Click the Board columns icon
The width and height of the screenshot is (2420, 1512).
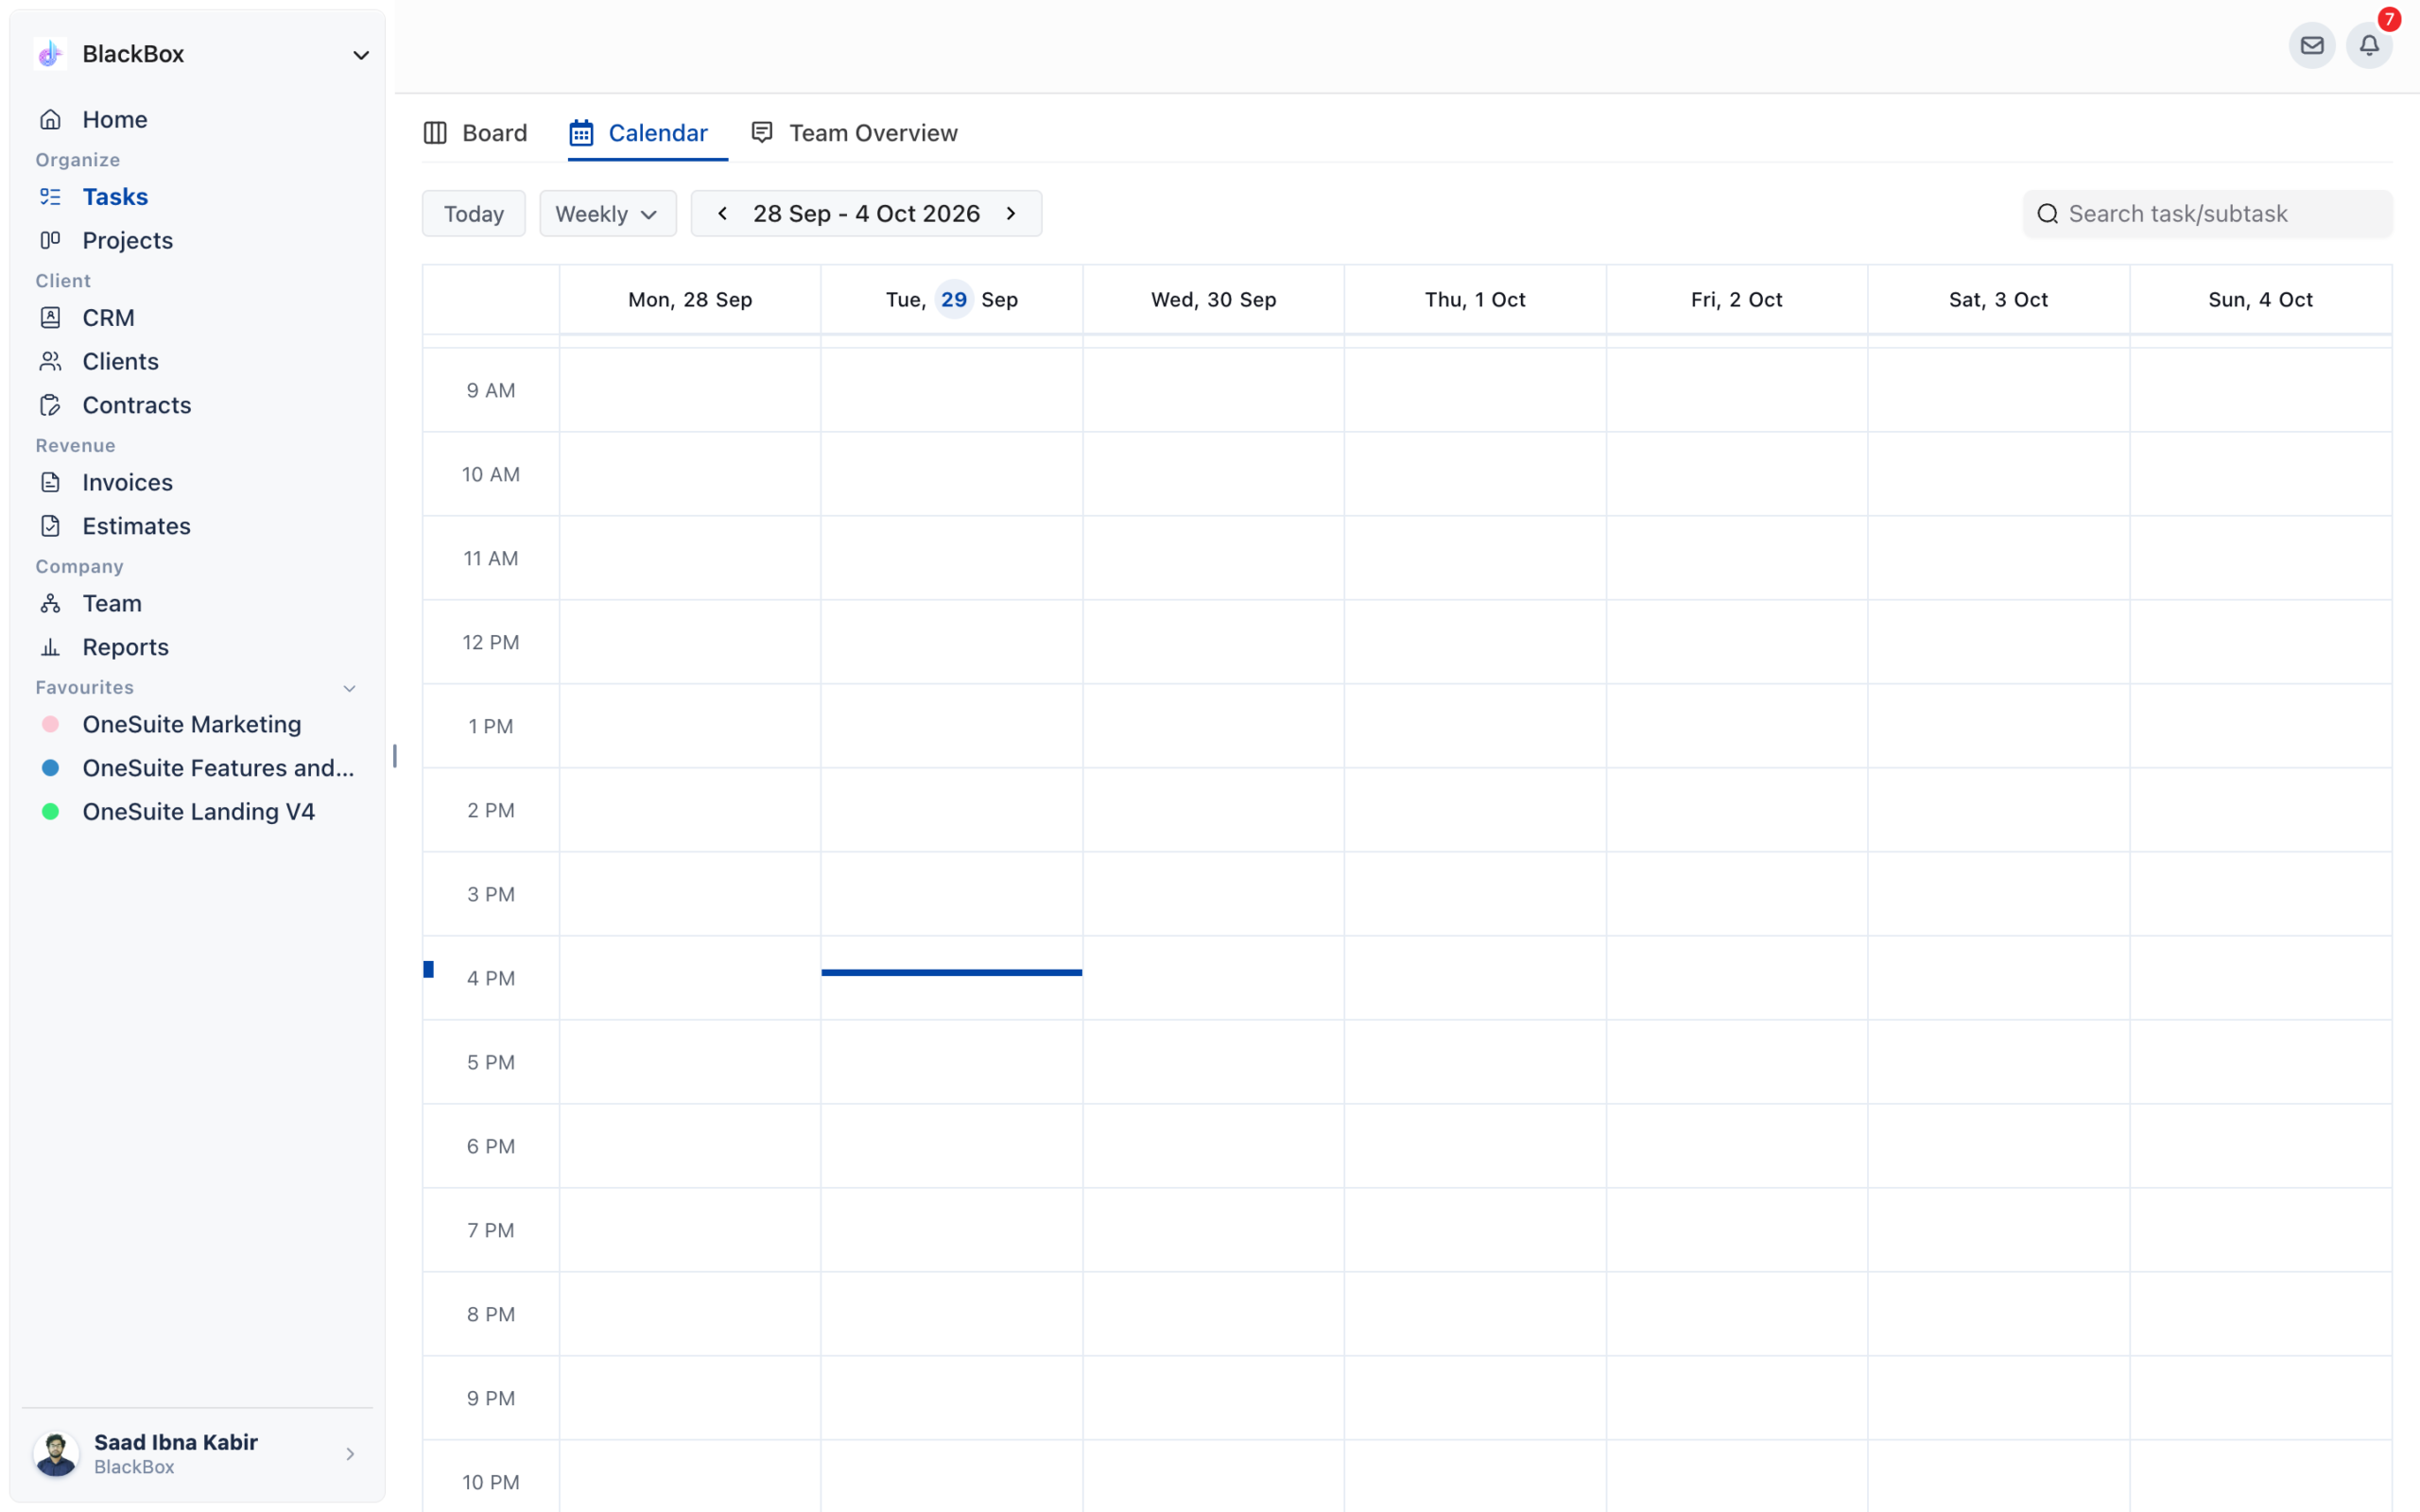[435, 133]
